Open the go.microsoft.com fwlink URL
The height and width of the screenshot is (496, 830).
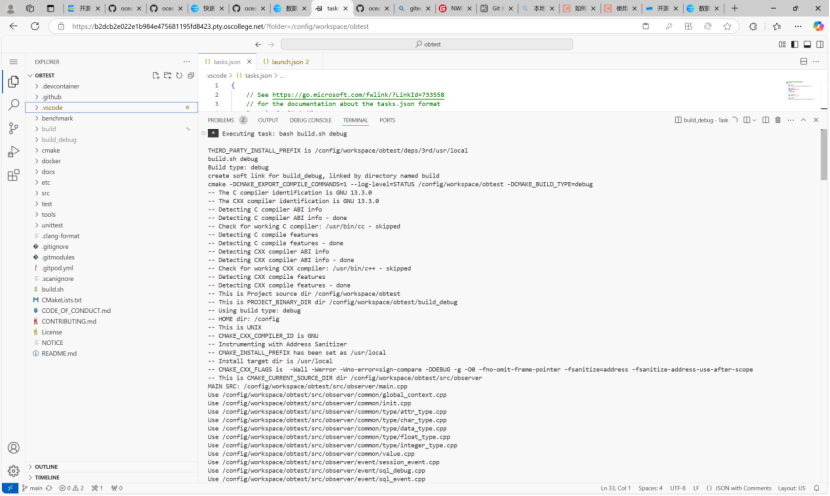click(x=358, y=95)
